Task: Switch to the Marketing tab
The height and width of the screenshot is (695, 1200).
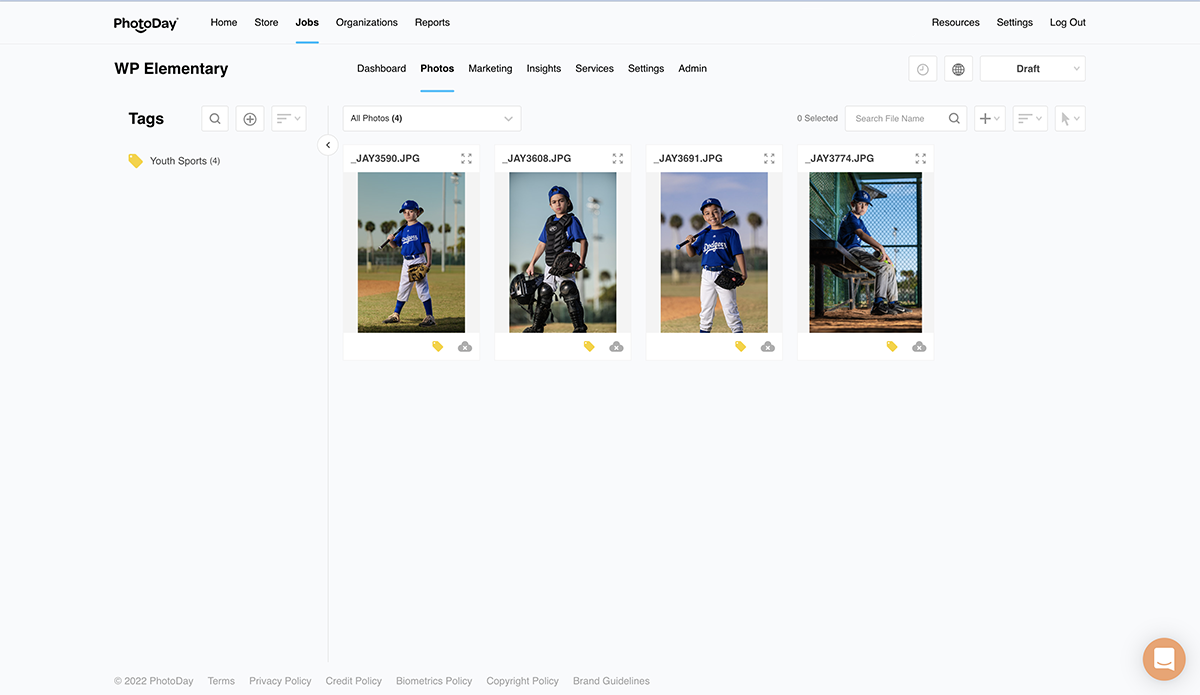Action: (x=490, y=69)
